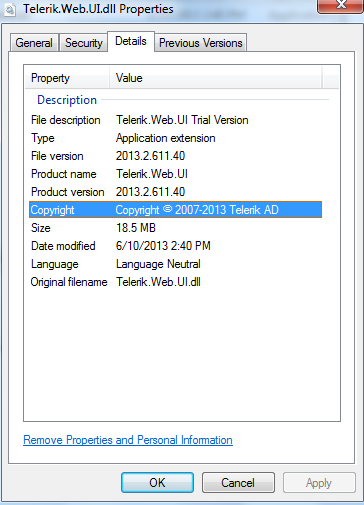Switch to the General tab
Screen dimensions: 364x505
(34, 43)
